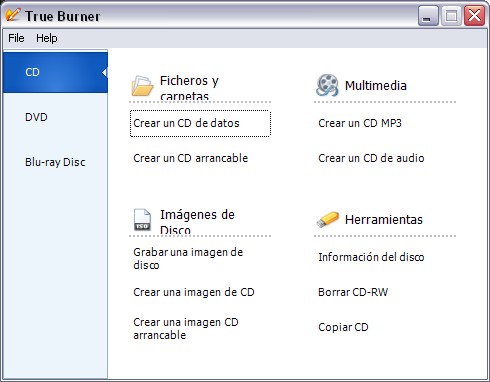Switch to the Blu-ray Disc tab
This screenshot has height=382, width=490.
(55, 162)
